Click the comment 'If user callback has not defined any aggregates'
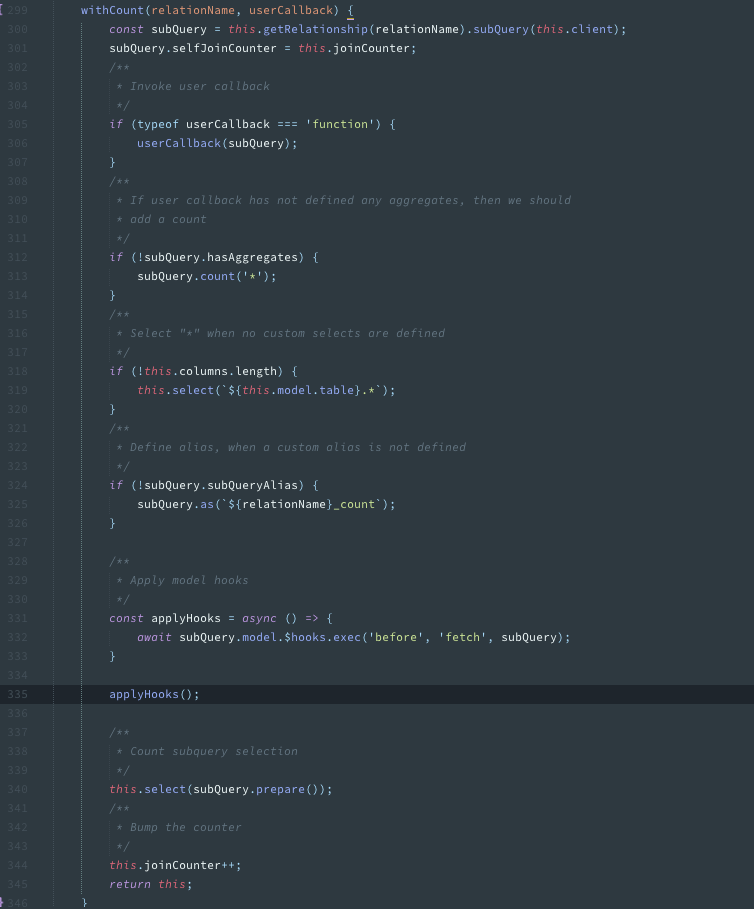754x909 pixels. (298, 201)
